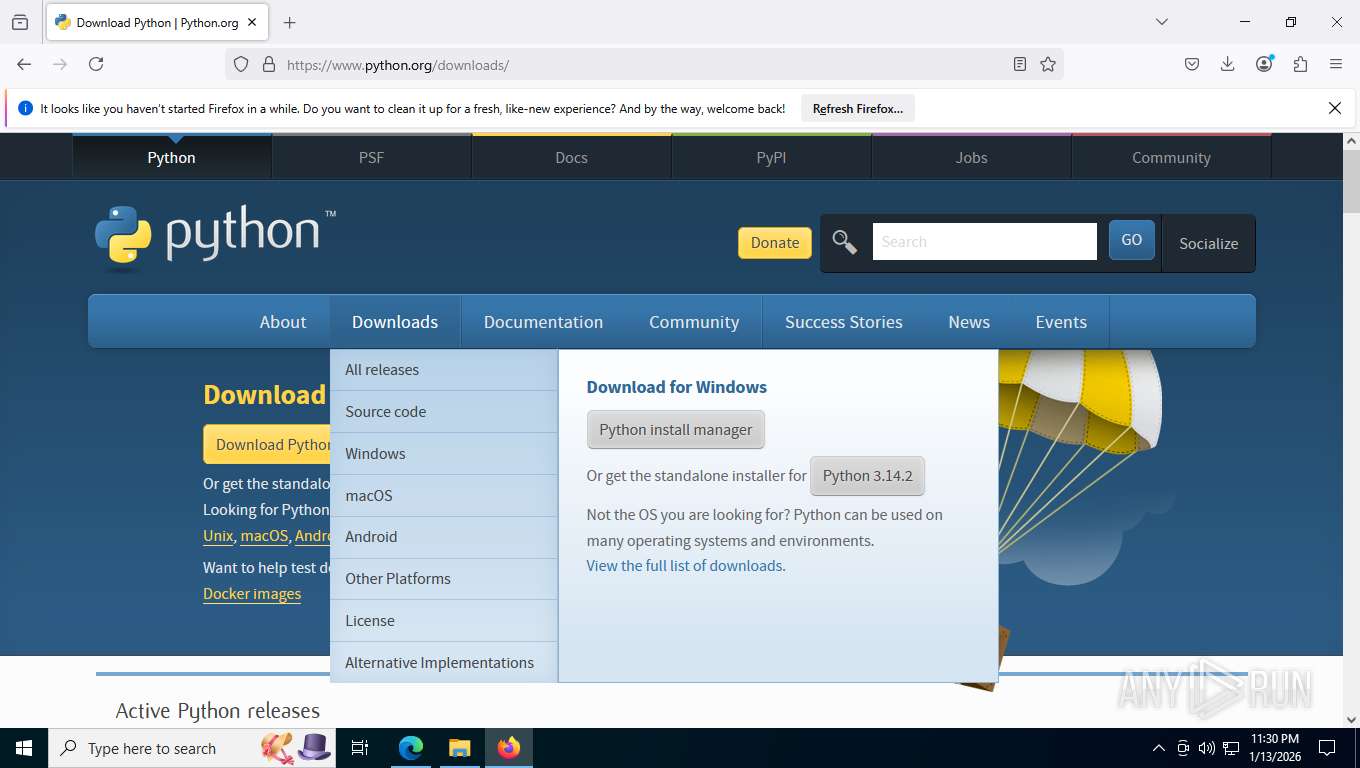Open the News navigation menu
1360x768 pixels.
[x=969, y=322]
